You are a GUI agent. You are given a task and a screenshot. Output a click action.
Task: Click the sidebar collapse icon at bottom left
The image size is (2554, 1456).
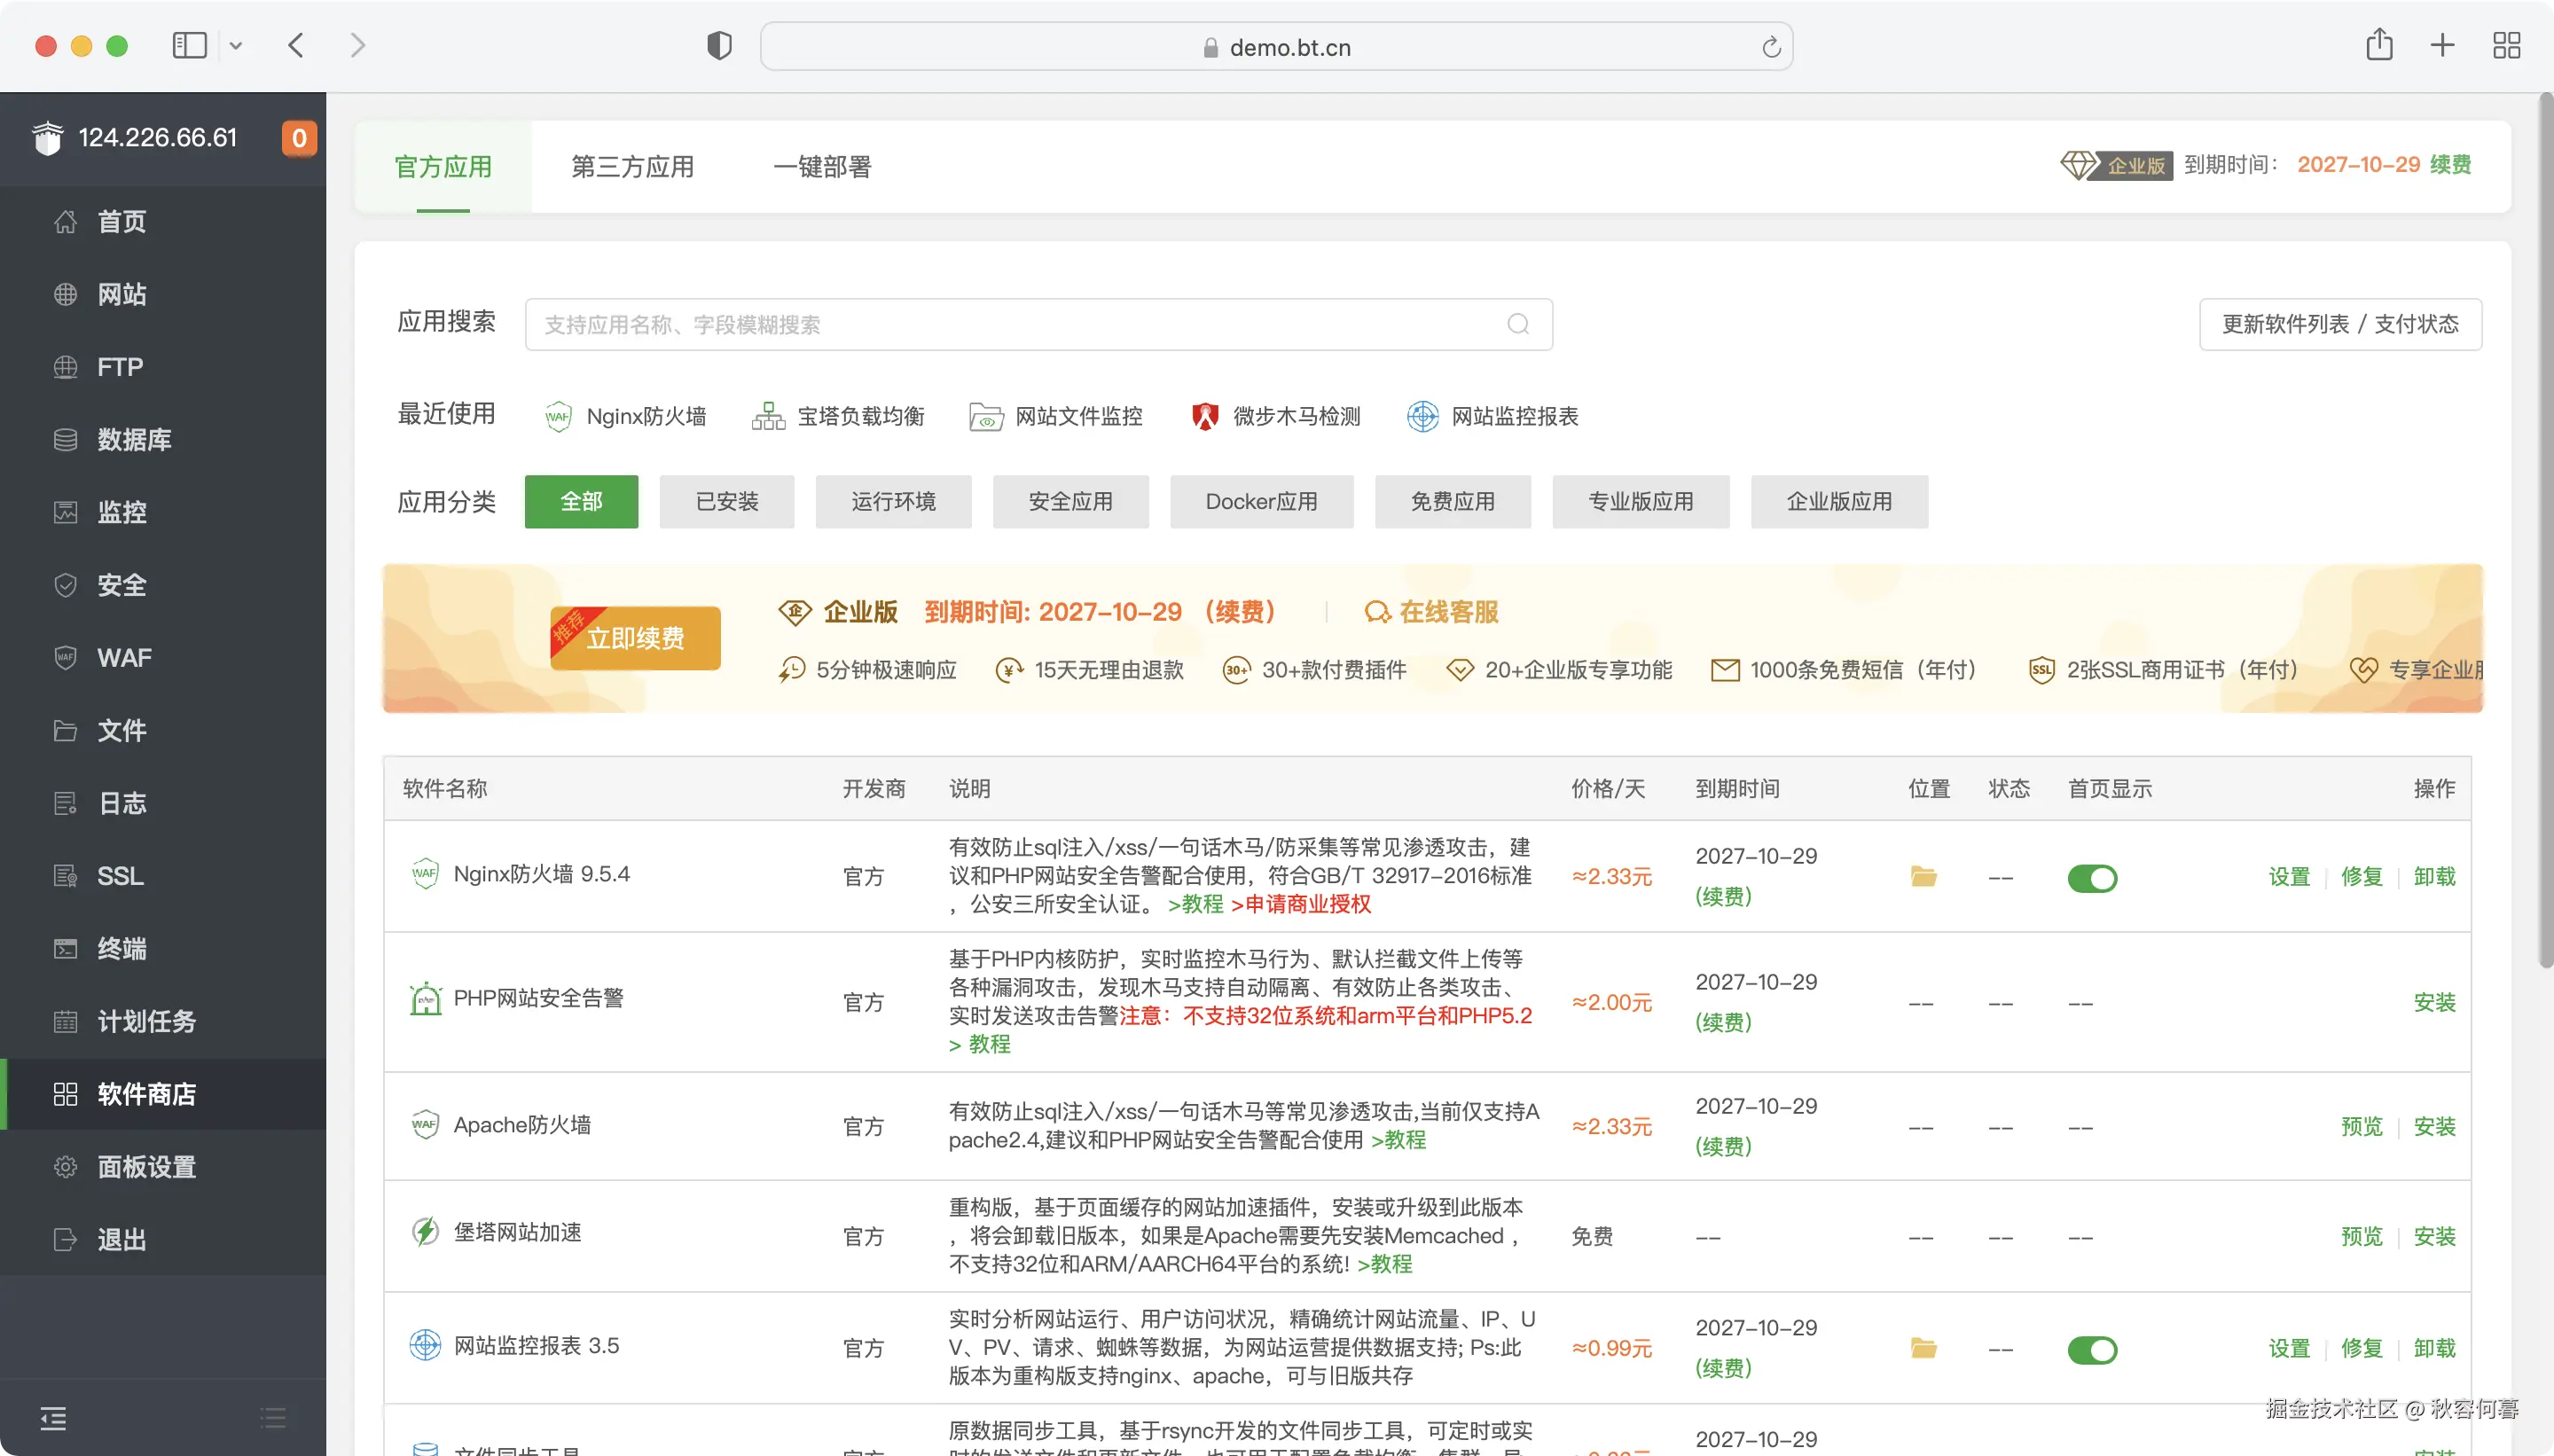pos(53,1417)
